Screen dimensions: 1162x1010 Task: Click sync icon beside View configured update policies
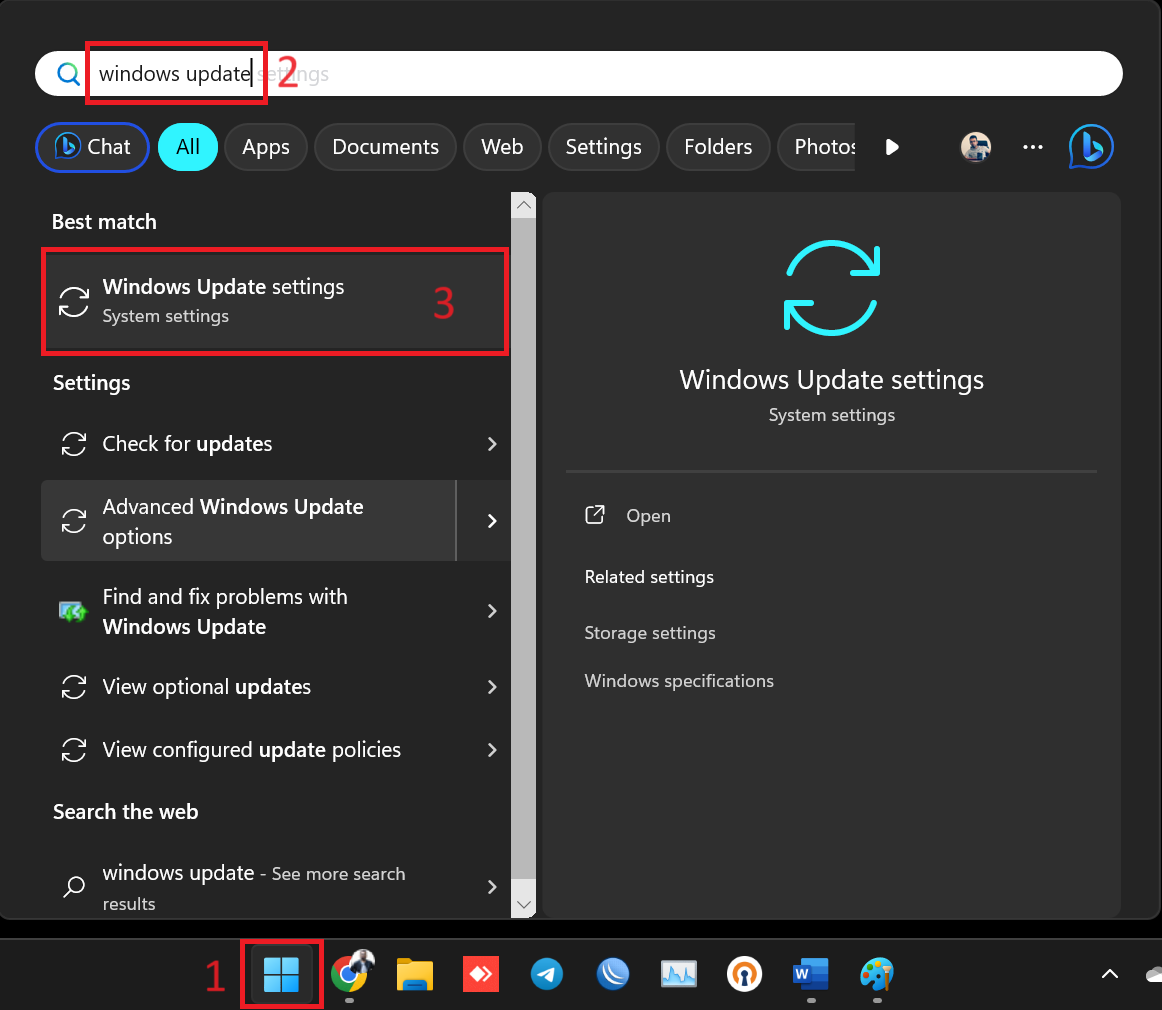point(73,750)
